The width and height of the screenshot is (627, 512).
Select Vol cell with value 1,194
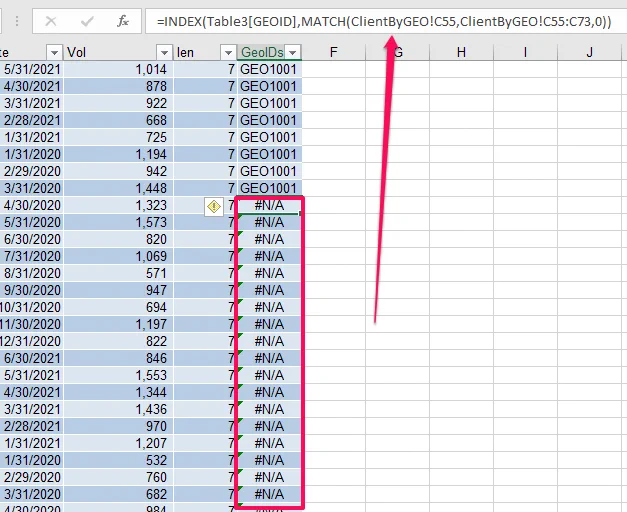point(118,154)
